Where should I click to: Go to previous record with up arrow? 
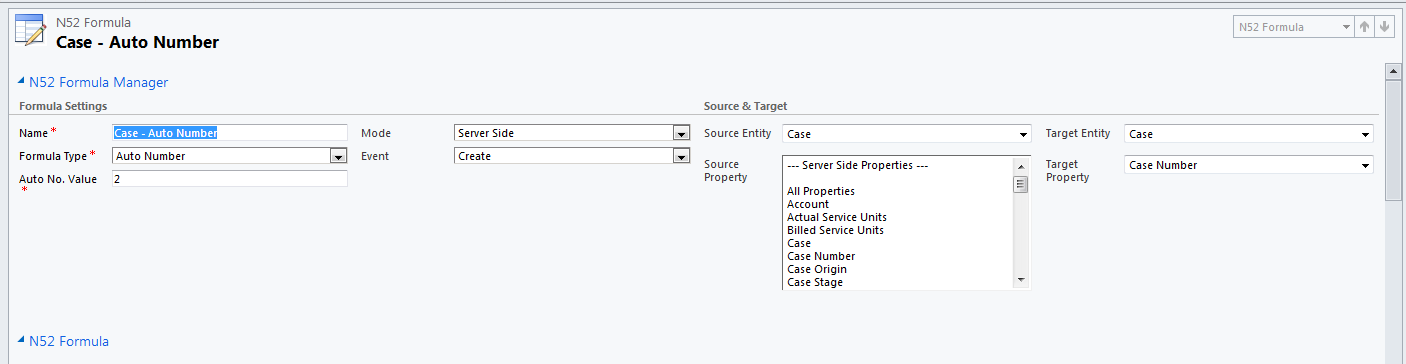[x=1364, y=27]
